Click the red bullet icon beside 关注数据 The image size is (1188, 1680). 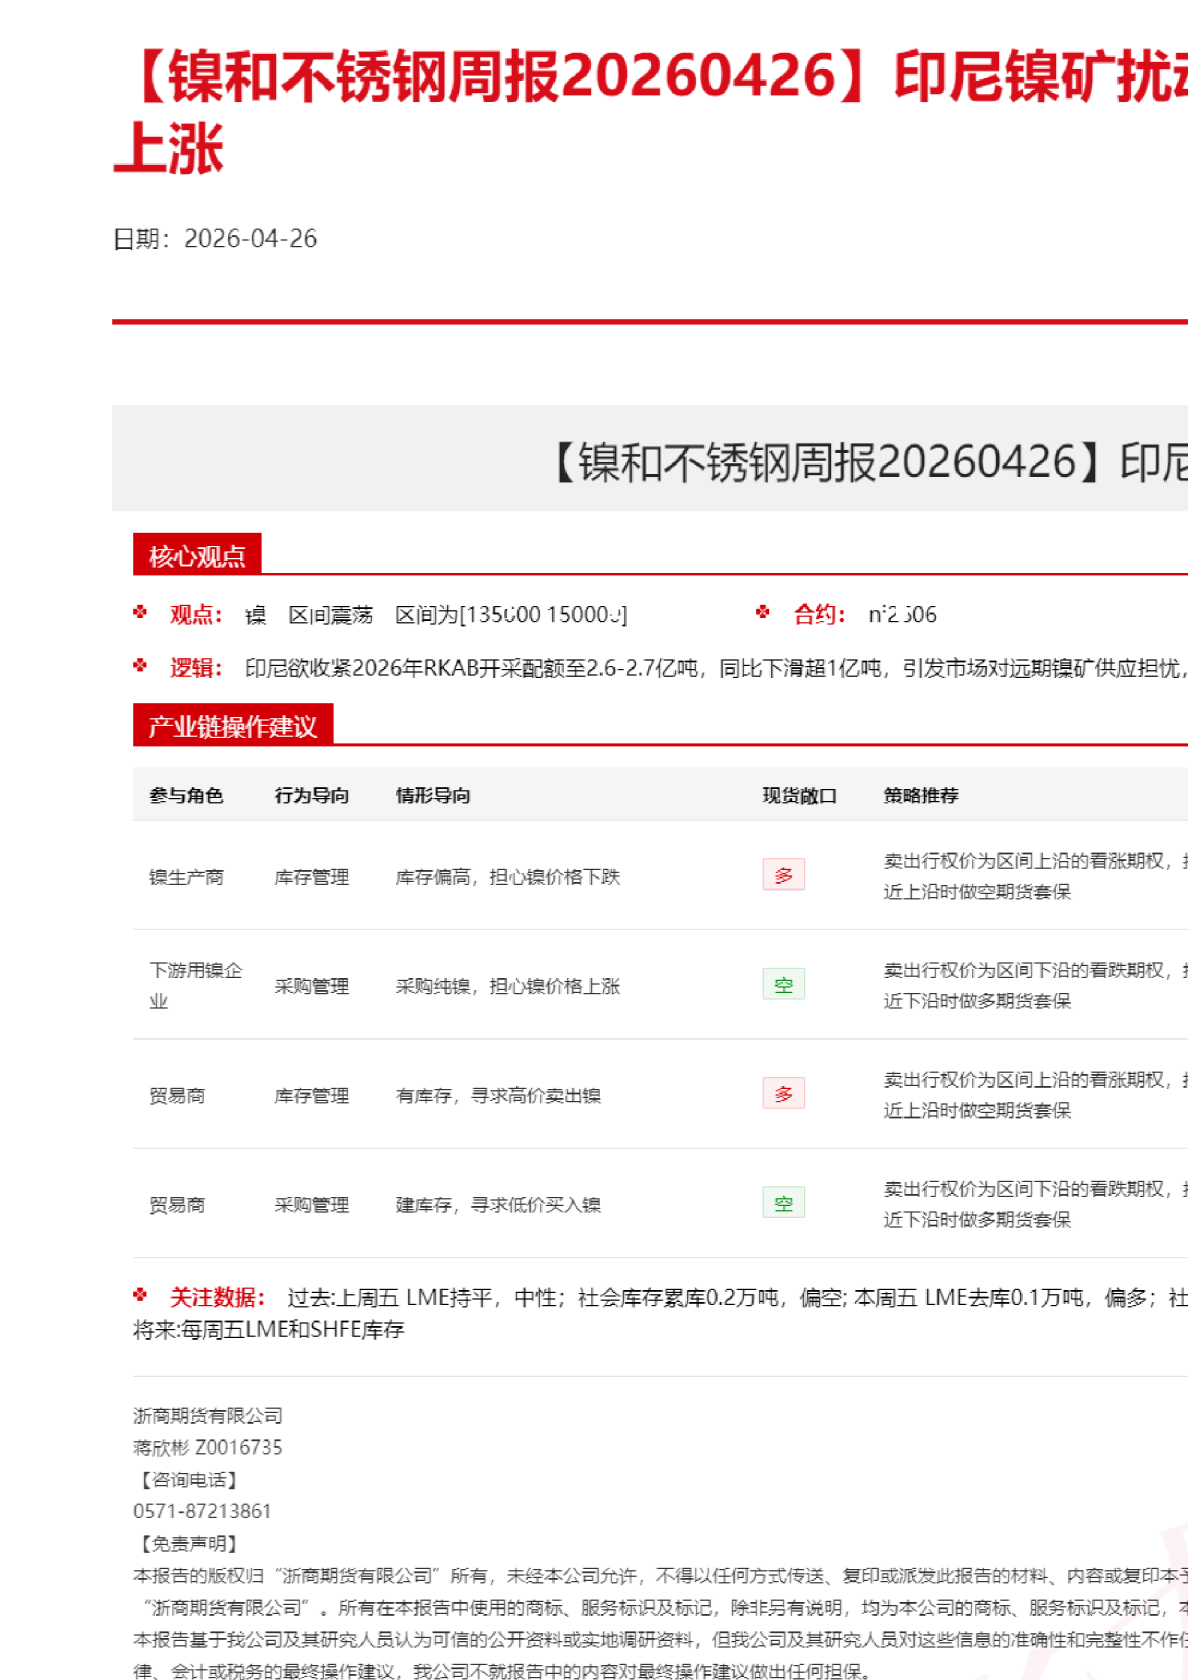click(x=140, y=1296)
